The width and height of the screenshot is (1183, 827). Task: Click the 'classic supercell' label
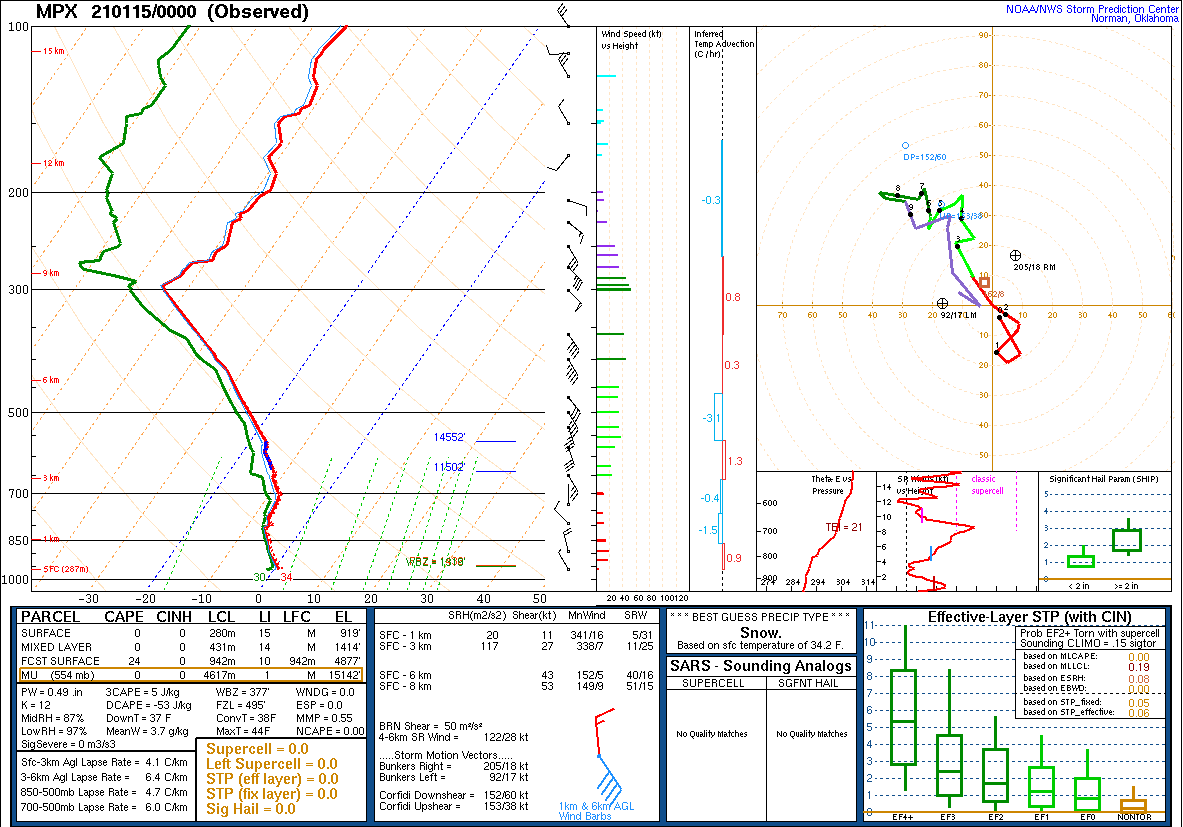point(987,485)
